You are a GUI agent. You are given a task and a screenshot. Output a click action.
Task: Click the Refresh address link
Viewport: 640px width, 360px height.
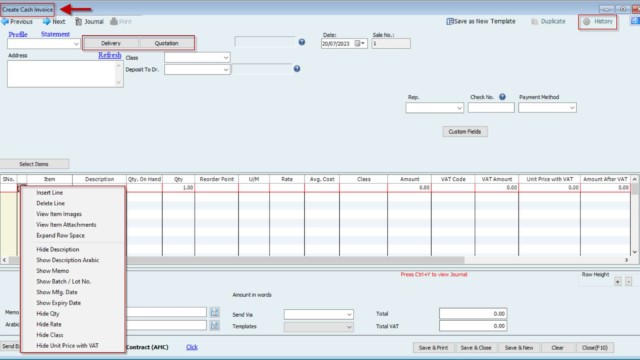click(109, 55)
